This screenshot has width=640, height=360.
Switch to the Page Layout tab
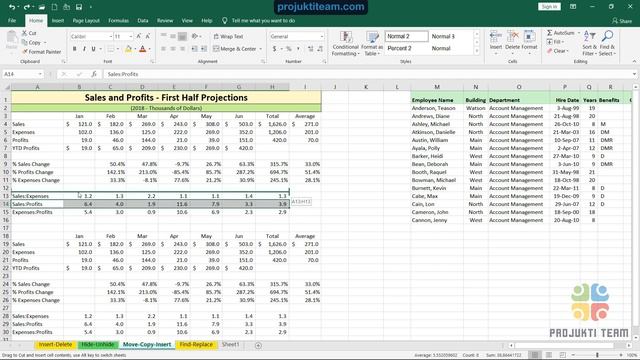(x=86, y=20)
